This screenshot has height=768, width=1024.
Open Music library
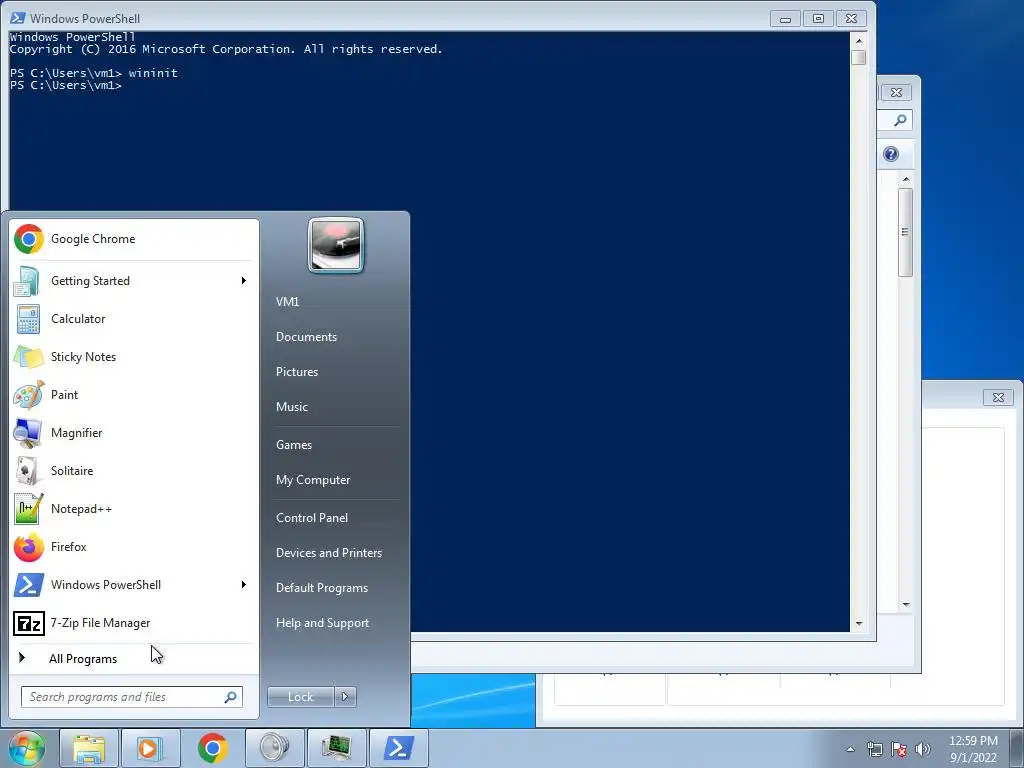coord(292,407)
